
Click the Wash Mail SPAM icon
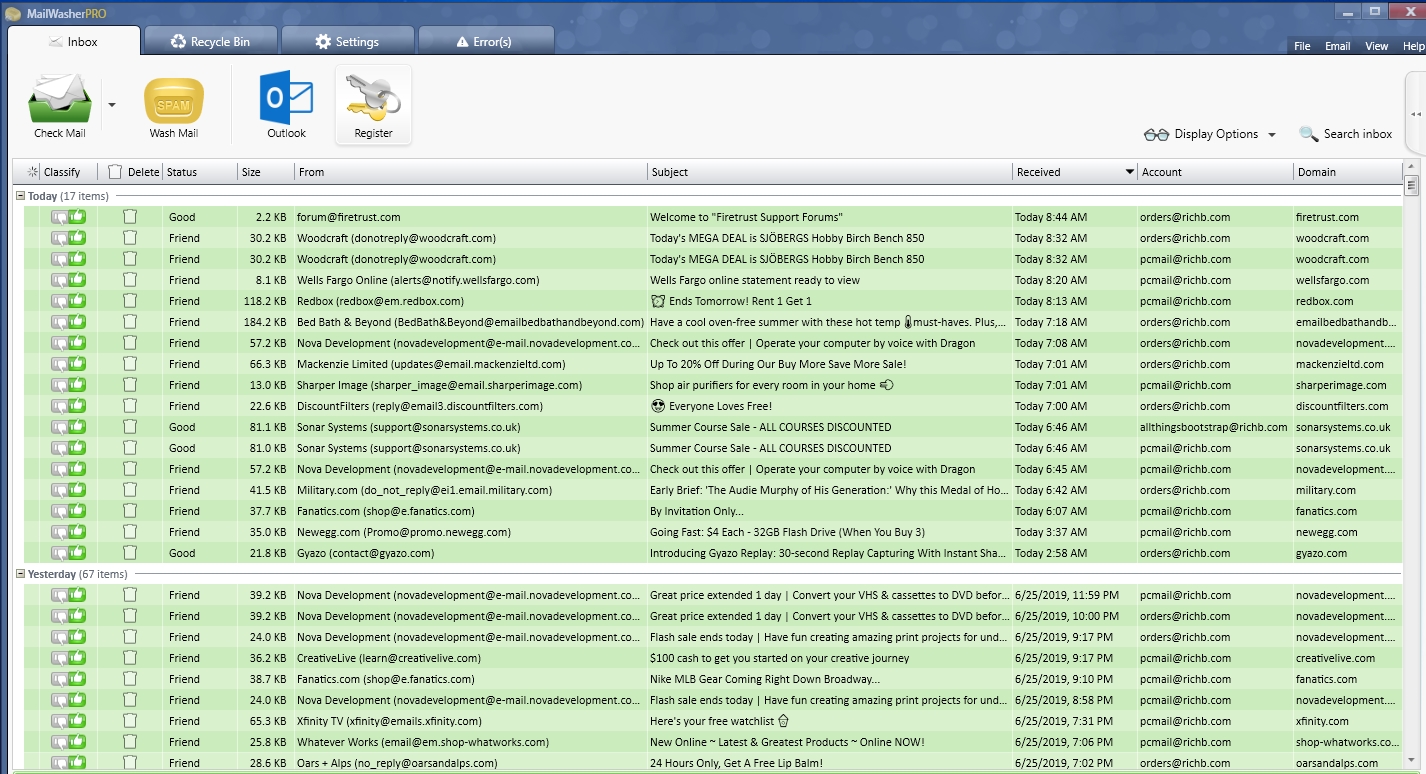pyautogui.click(x=174, y=100)
